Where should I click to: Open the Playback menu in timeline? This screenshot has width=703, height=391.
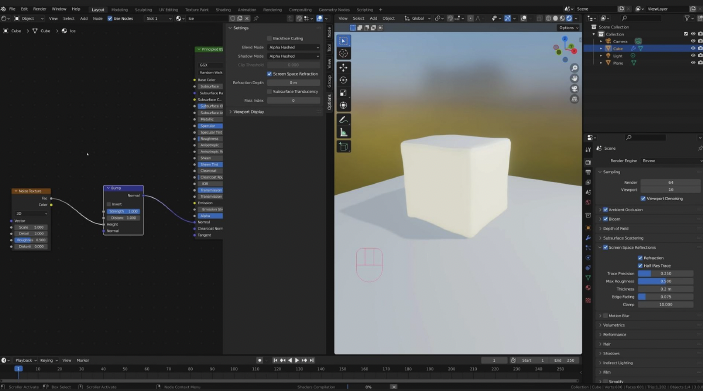click(25, 360)
